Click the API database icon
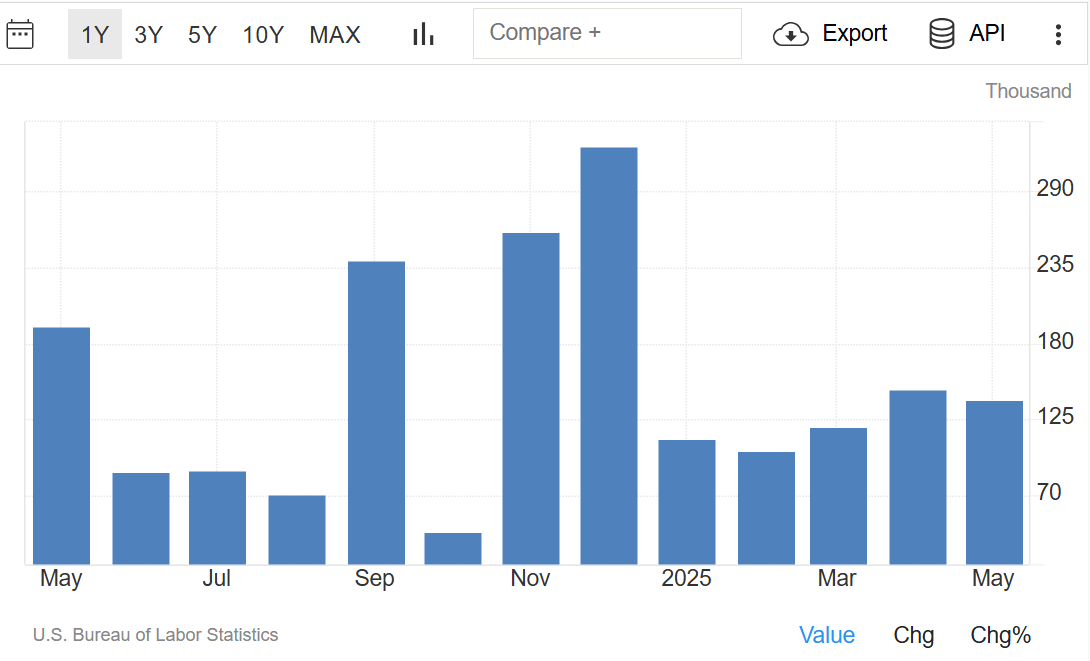1090x661 pixels. pos(941,33)
